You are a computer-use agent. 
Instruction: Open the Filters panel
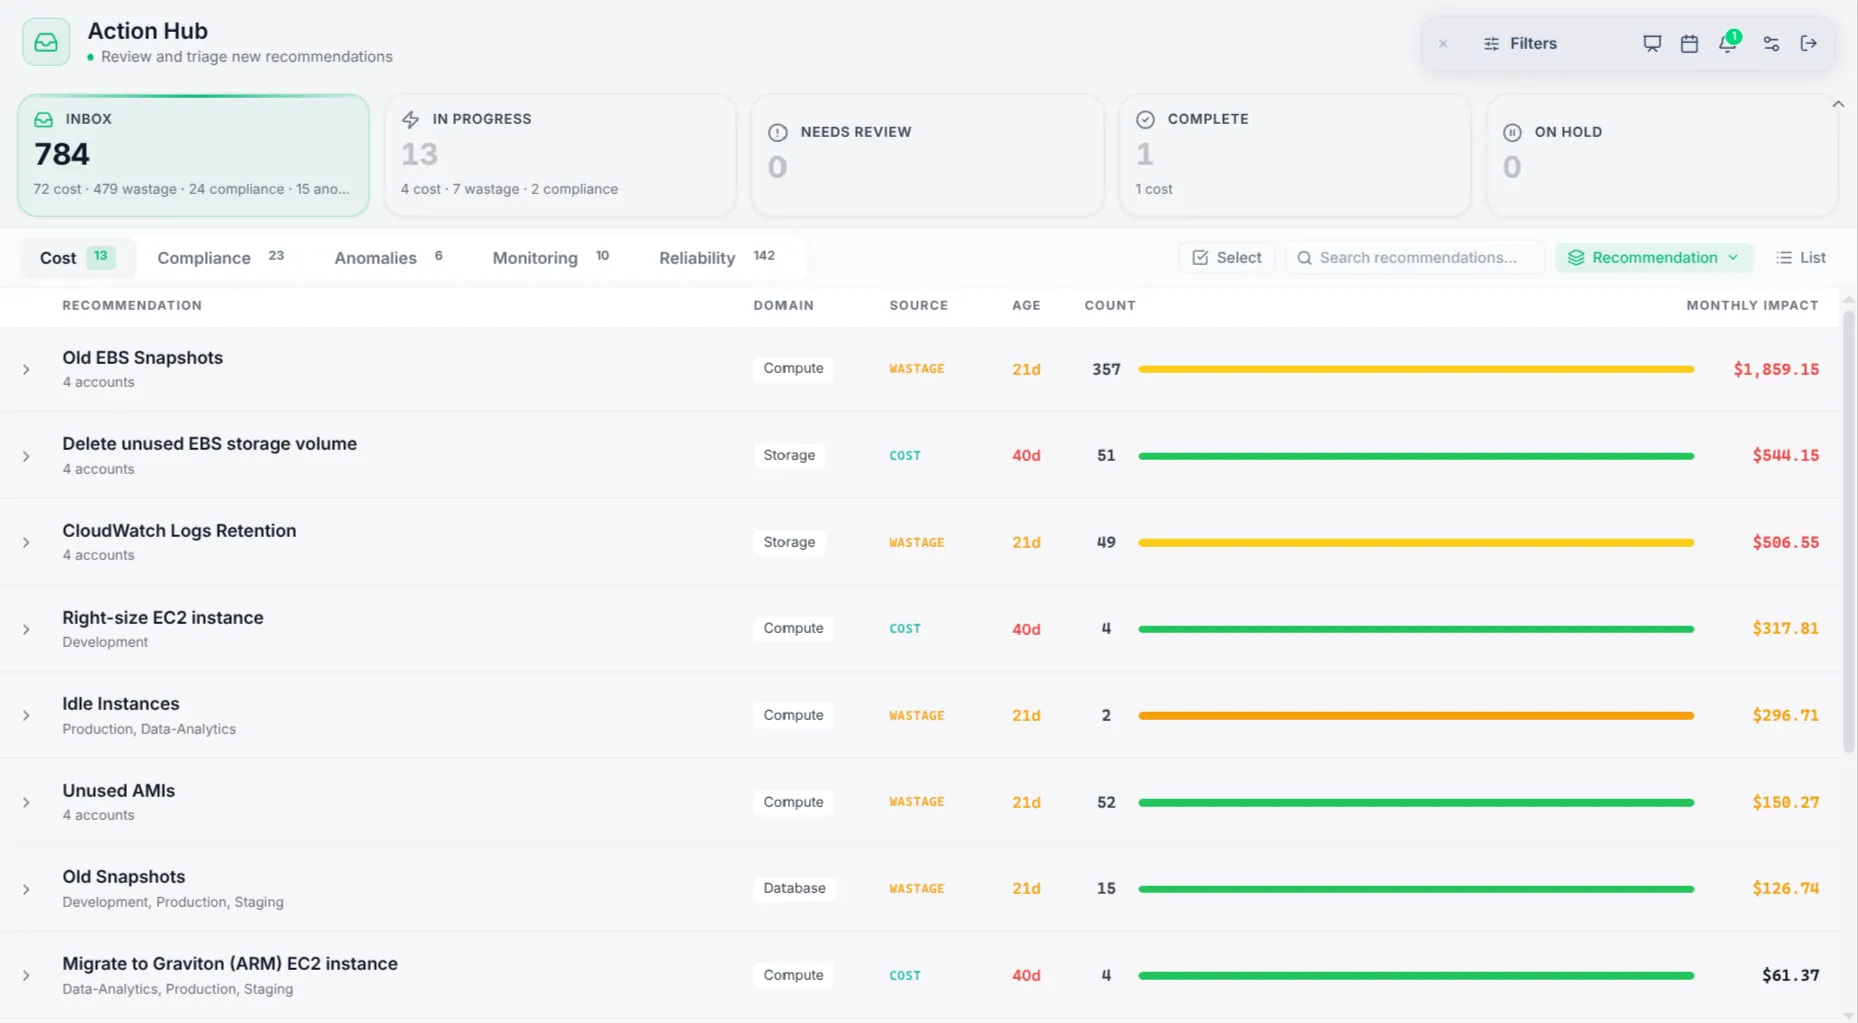pyautogui.click(x=1520, y=44)
